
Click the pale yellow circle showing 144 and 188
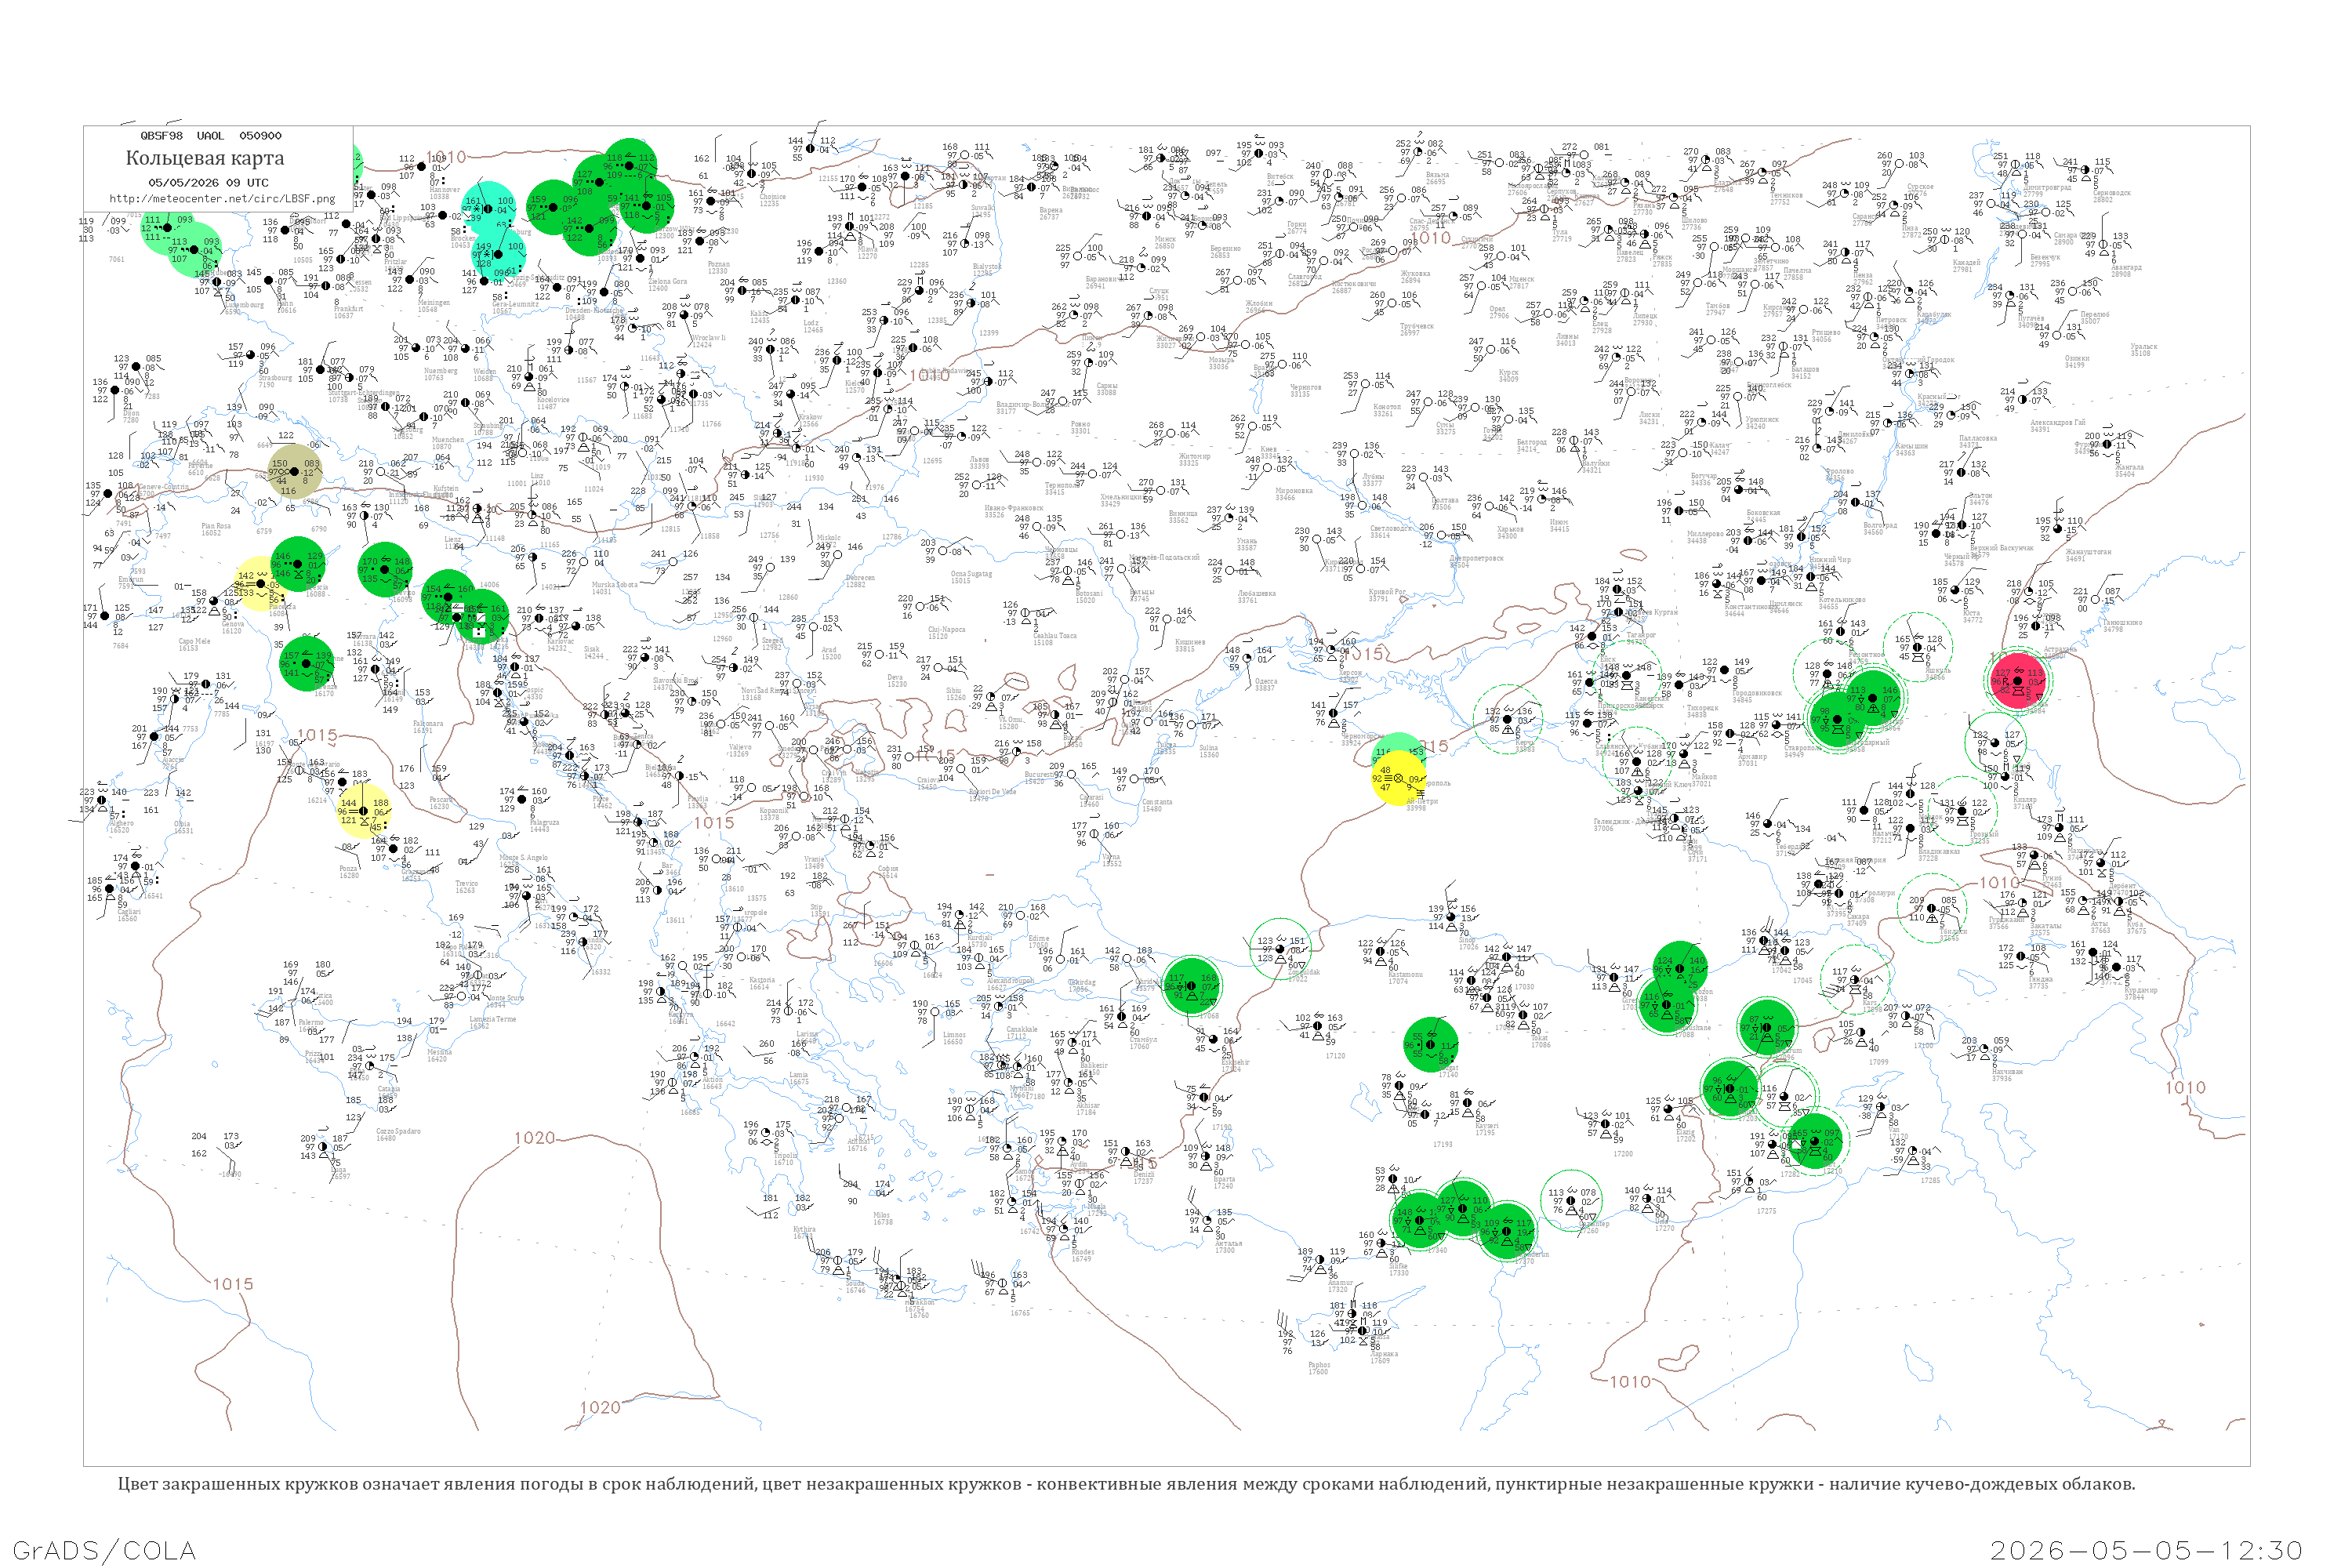363,811
